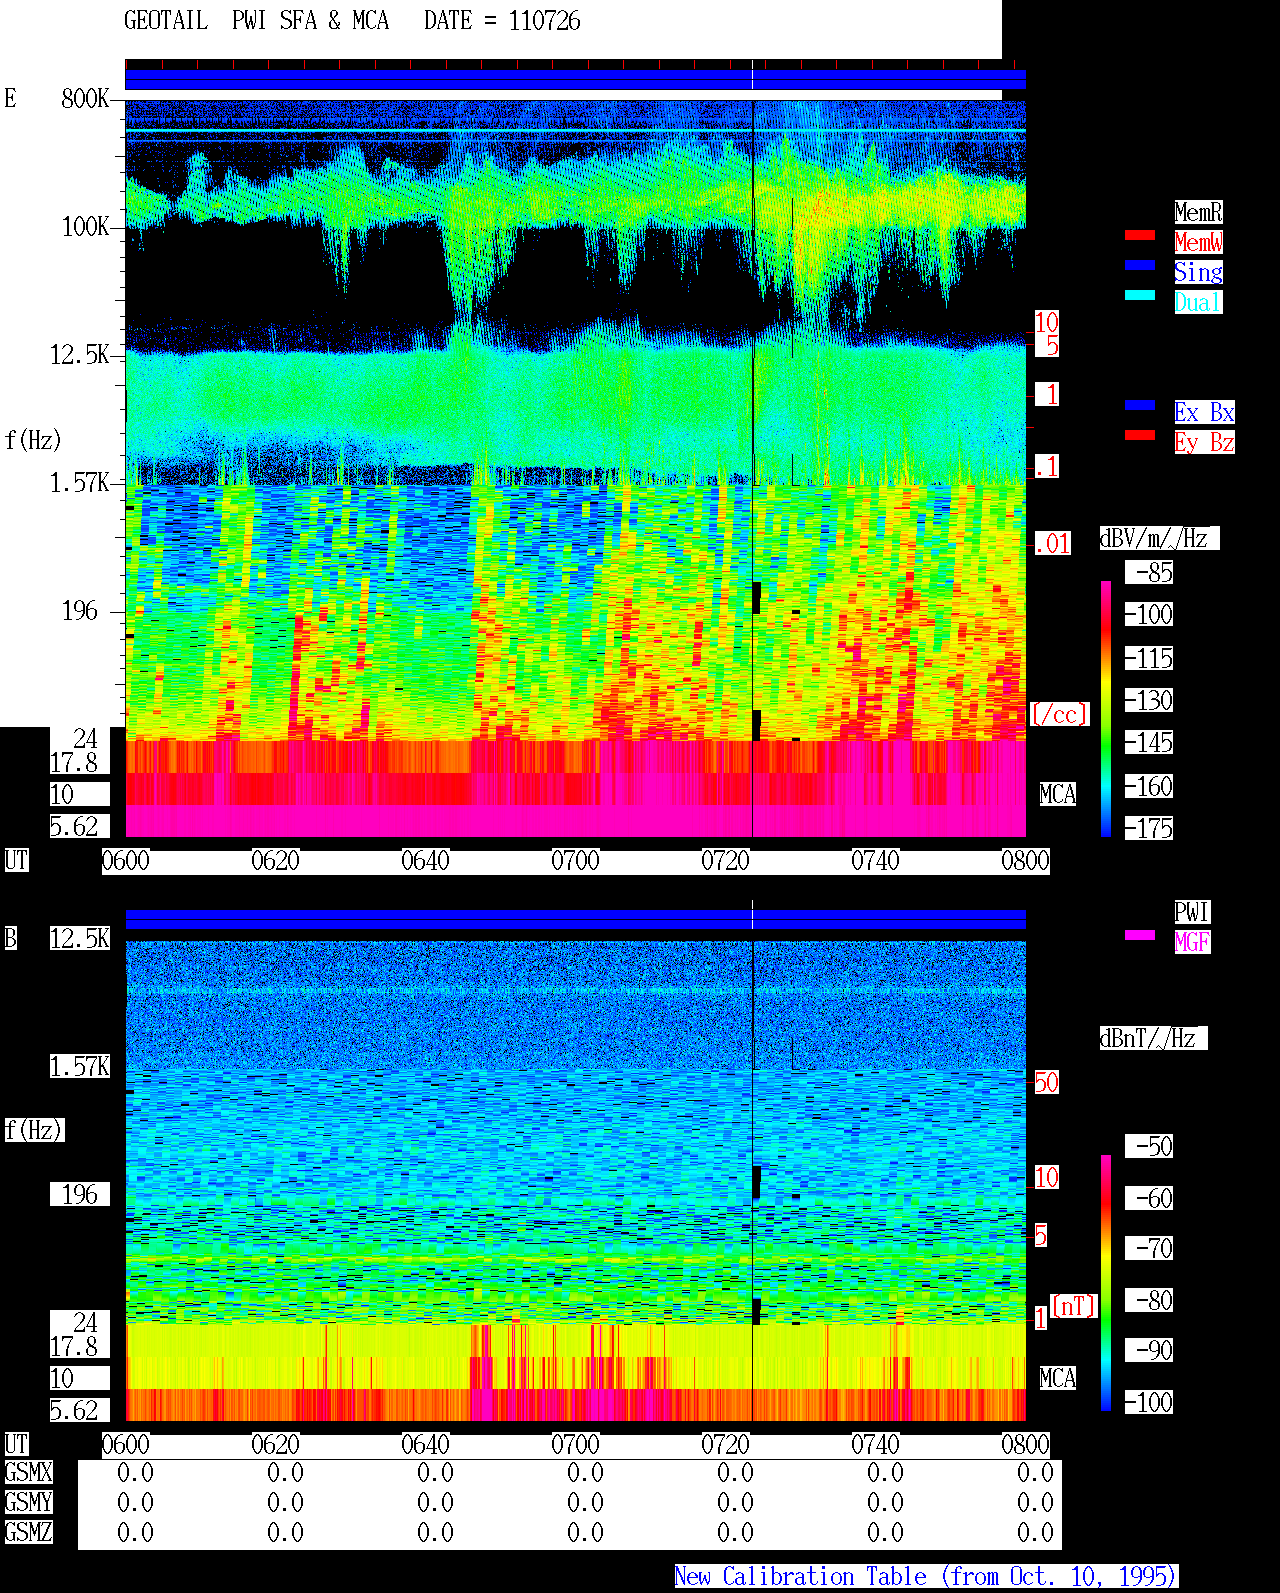Click the '0640' UT tick under E panel
Screen dimensions: 1280x1593
pyautogui.click(x=425, y=860)
